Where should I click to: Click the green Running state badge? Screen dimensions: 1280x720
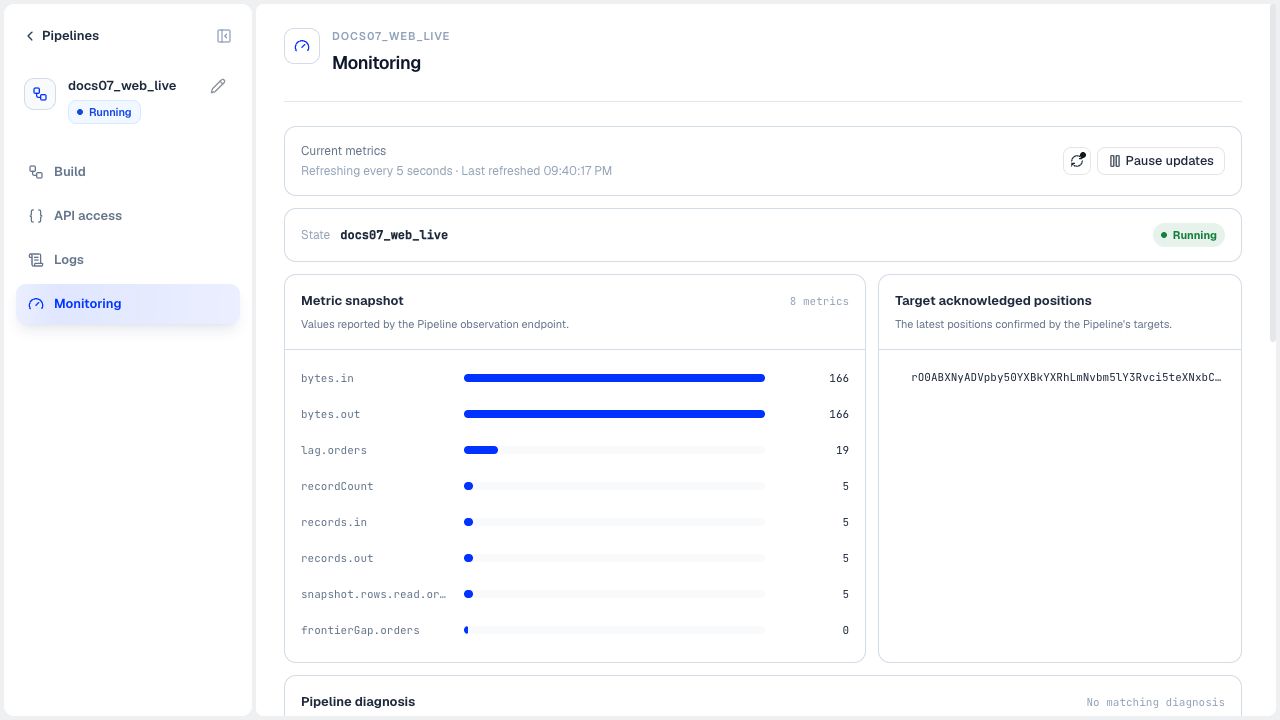[1189, 235]
